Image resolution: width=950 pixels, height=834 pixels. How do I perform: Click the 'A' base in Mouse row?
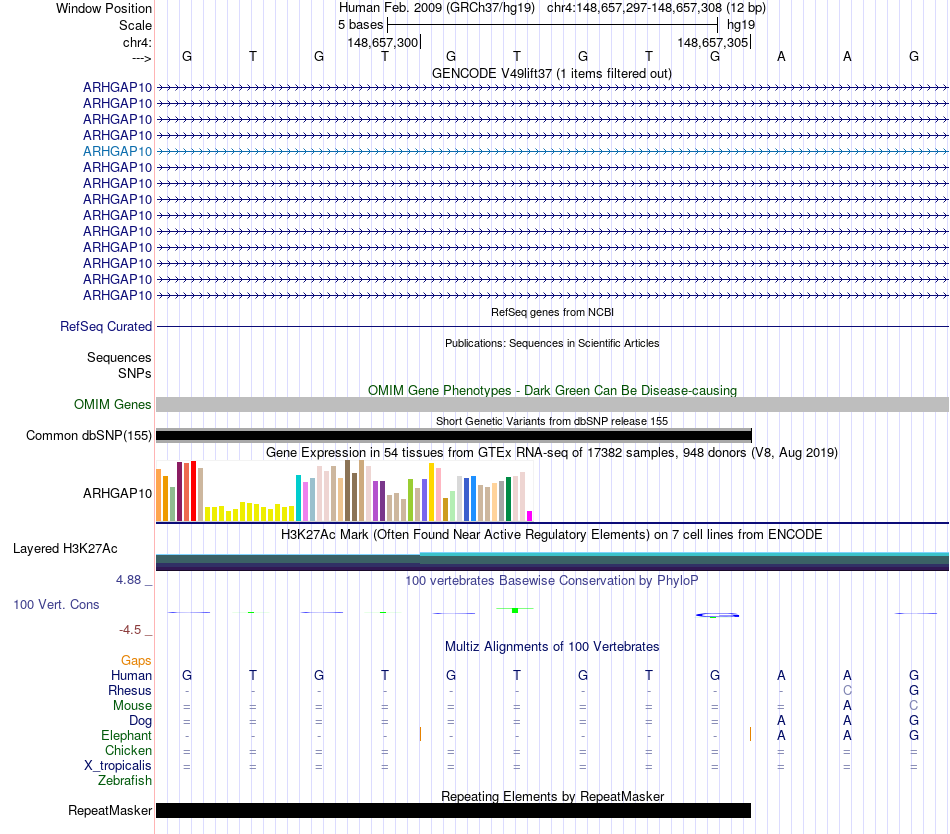click(x=847, y=706)
